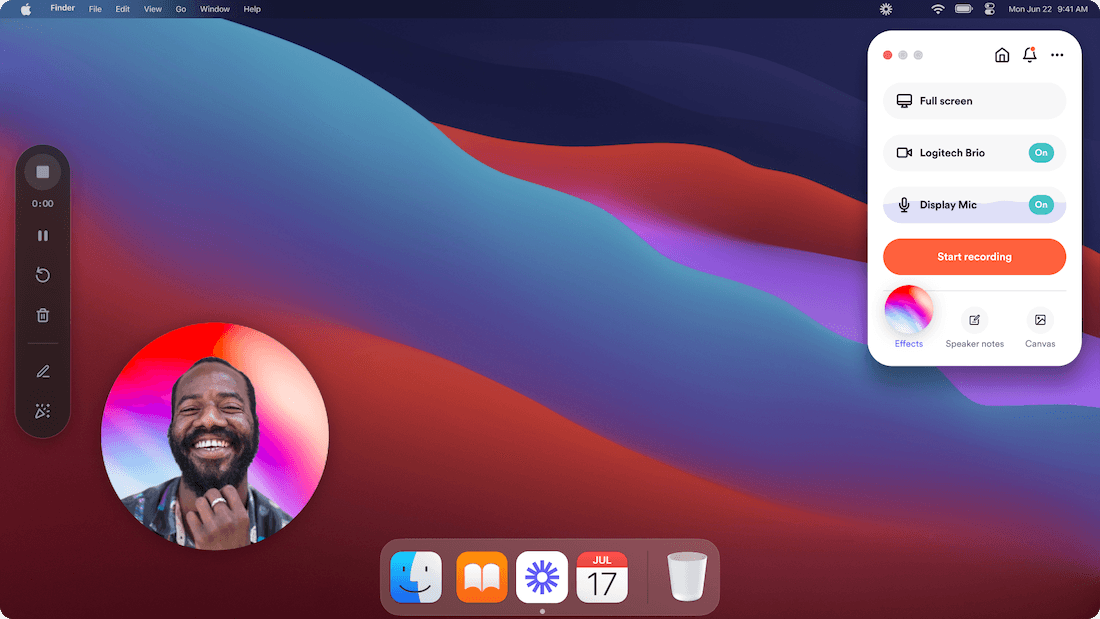Pause the recording

click(x=43, y=236)
